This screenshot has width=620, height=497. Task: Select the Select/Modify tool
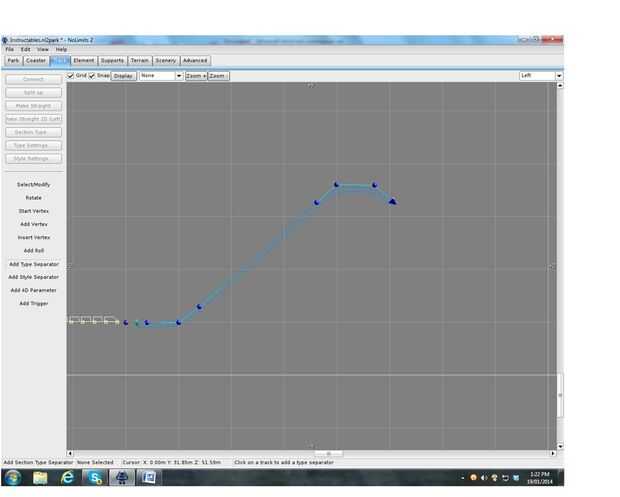[x=34, y=185]
